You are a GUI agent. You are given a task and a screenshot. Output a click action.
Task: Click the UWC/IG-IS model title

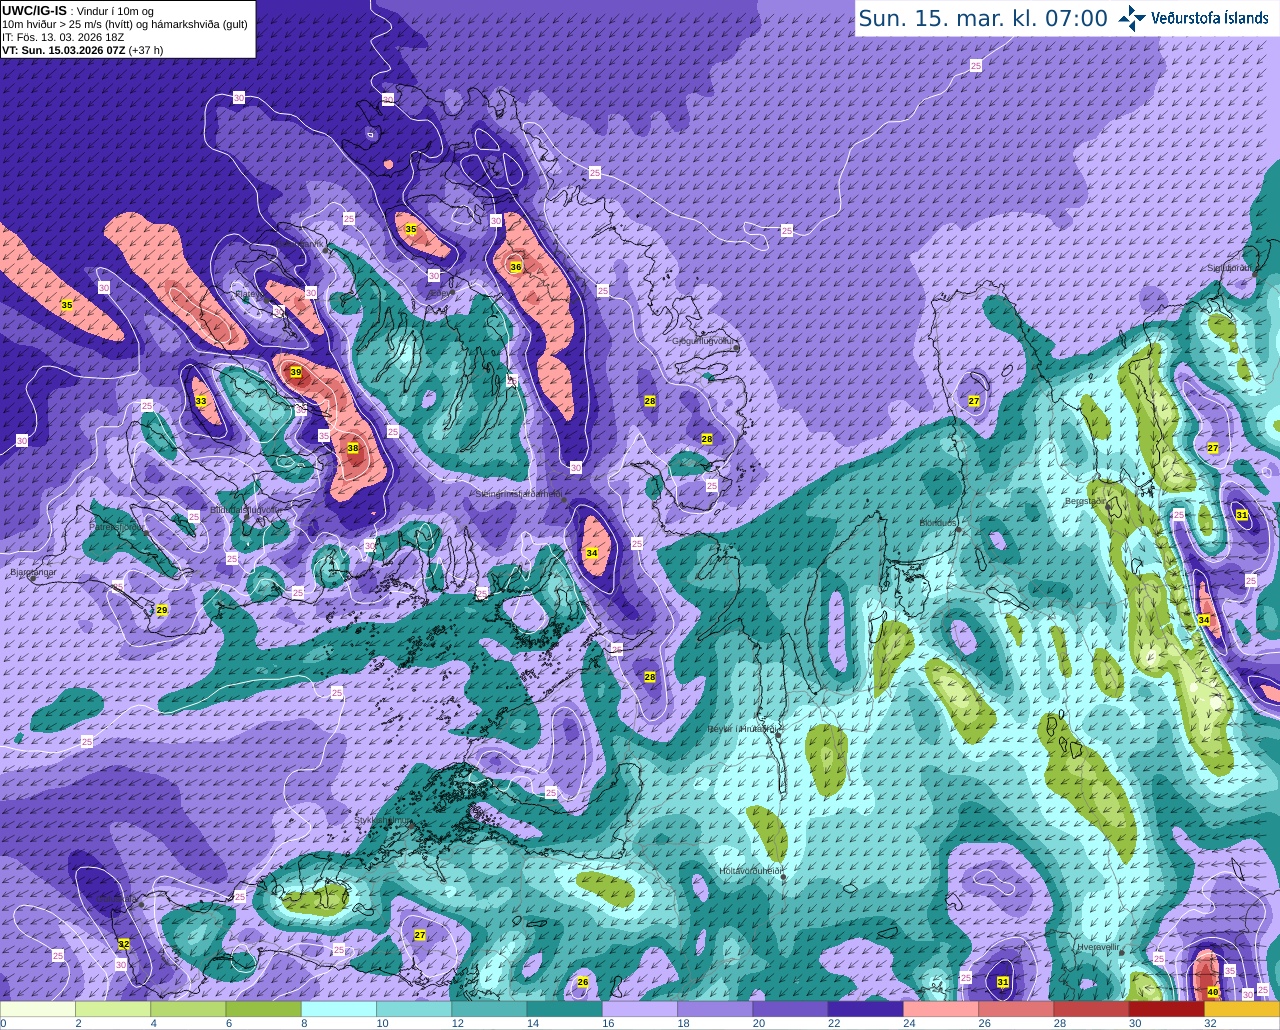34,11
